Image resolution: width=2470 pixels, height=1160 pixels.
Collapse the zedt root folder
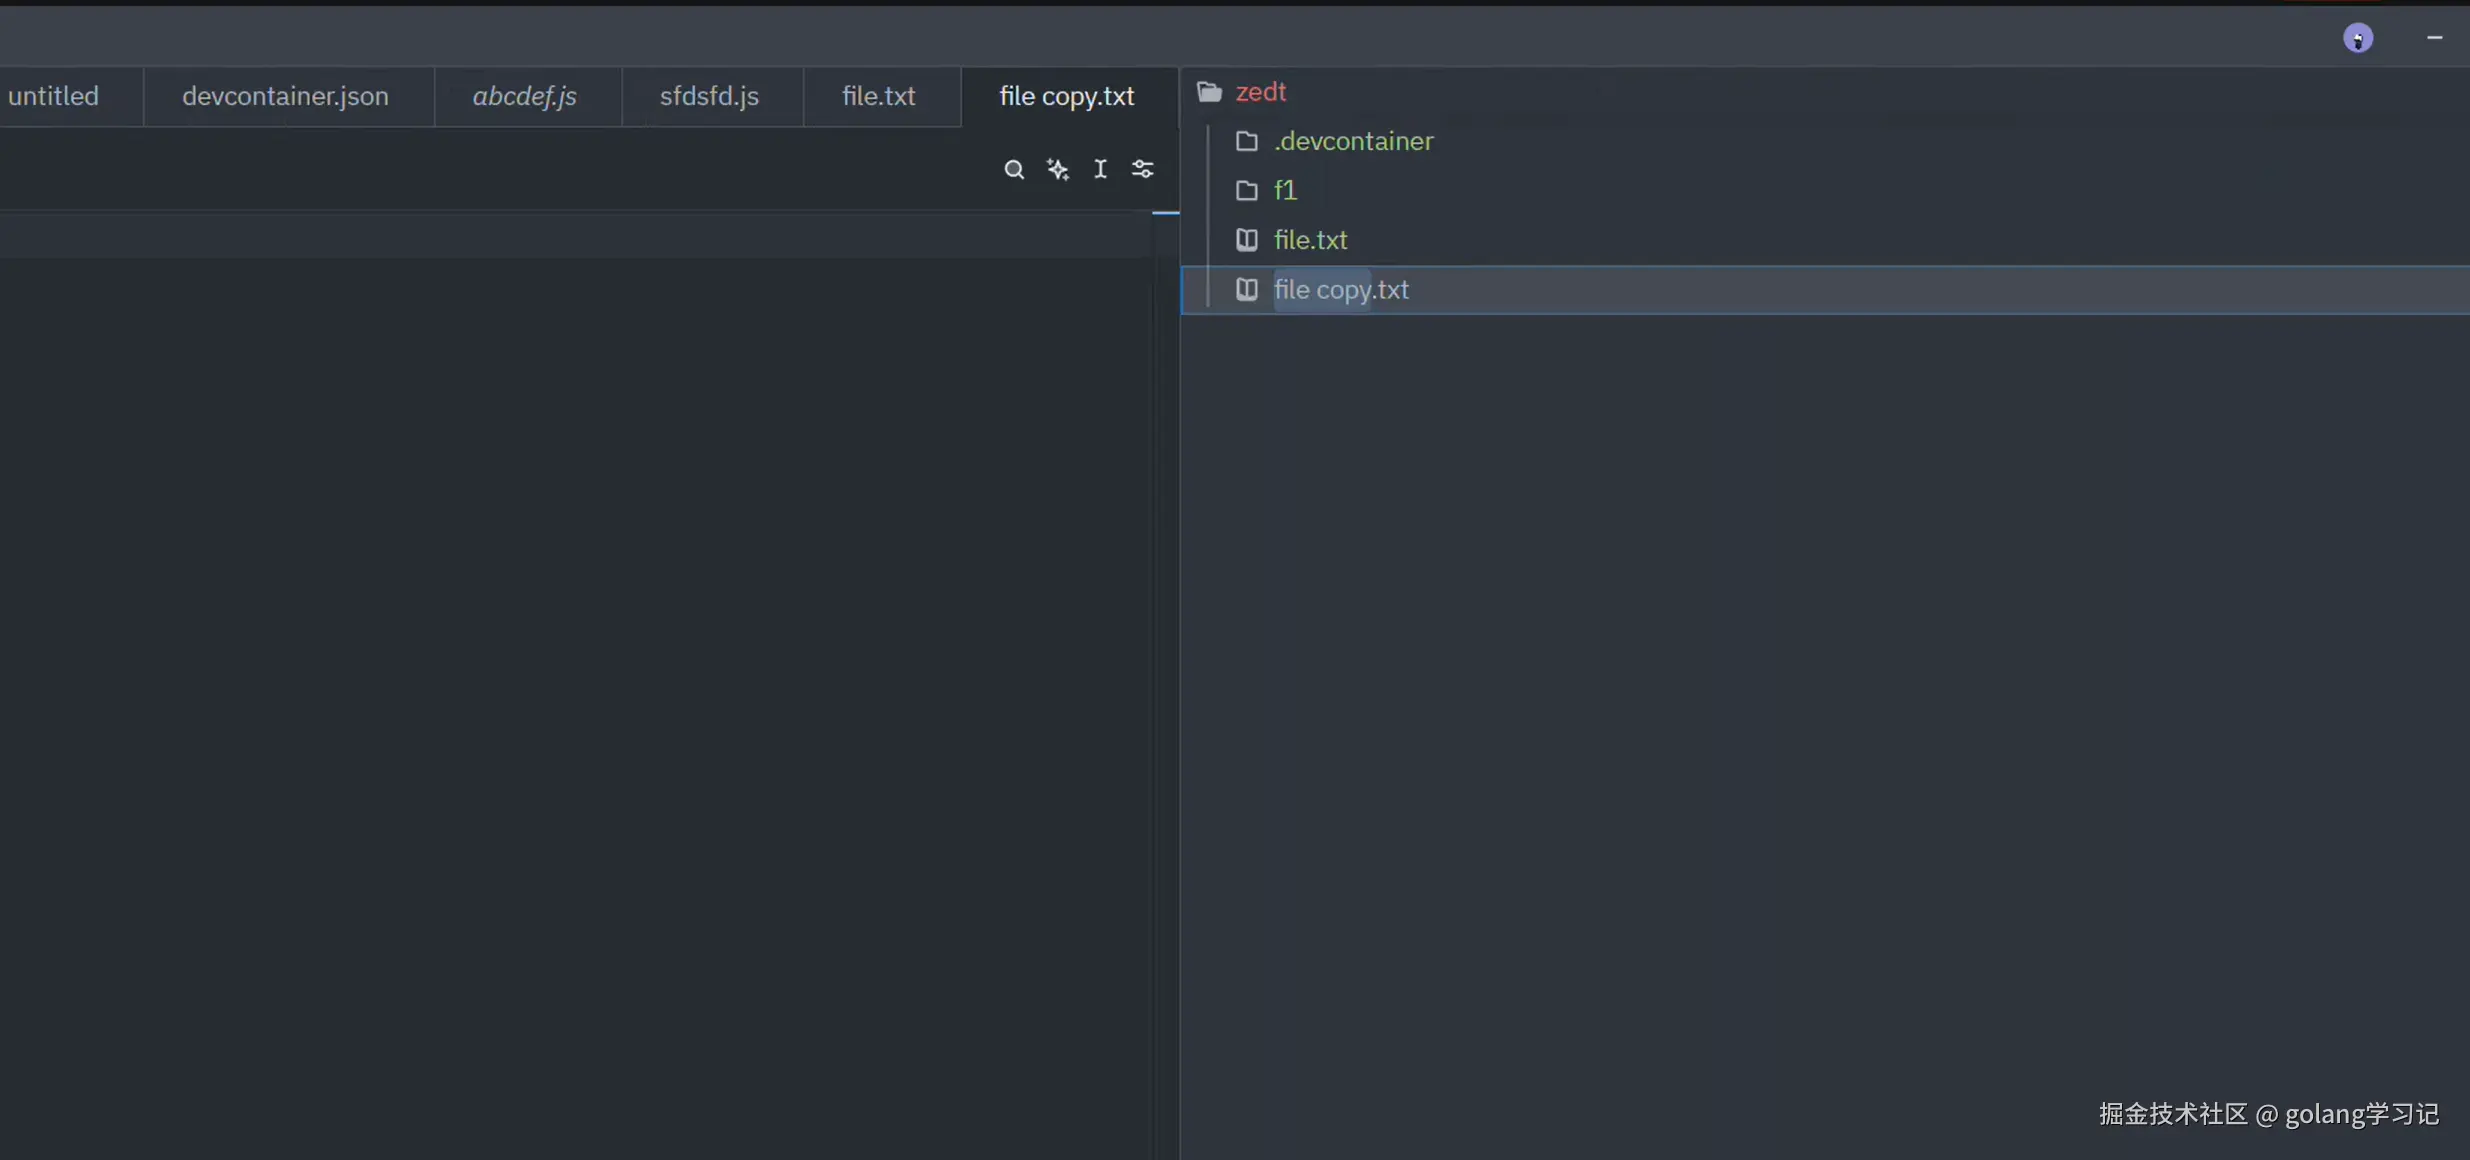1260,92
